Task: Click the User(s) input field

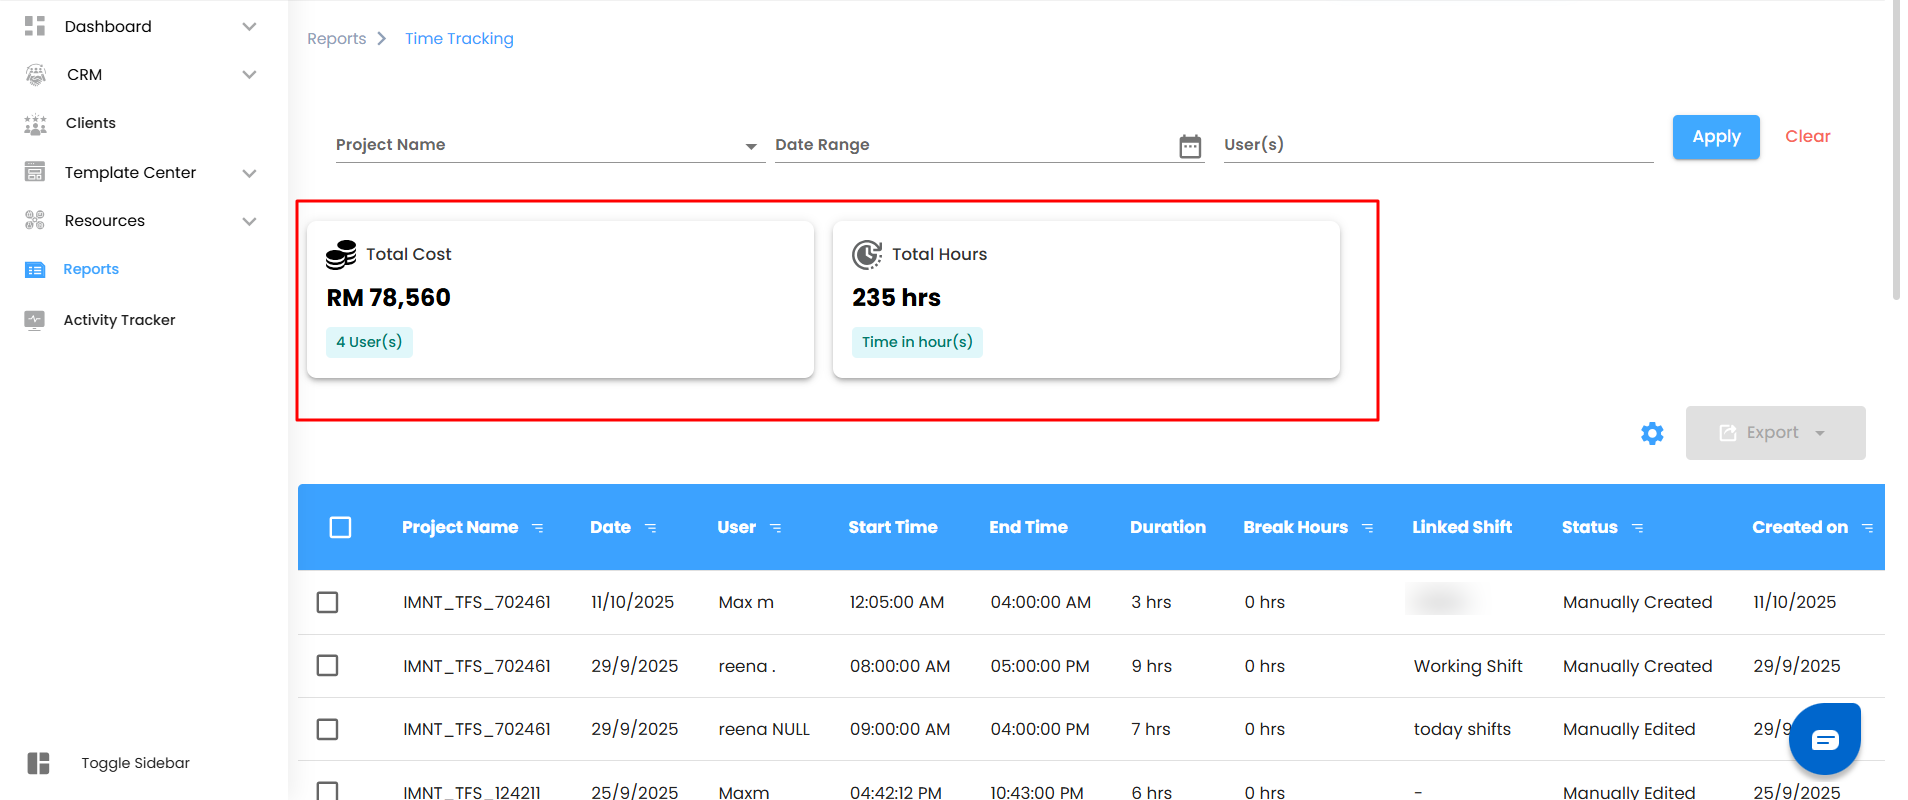Action: (1438, 145)
